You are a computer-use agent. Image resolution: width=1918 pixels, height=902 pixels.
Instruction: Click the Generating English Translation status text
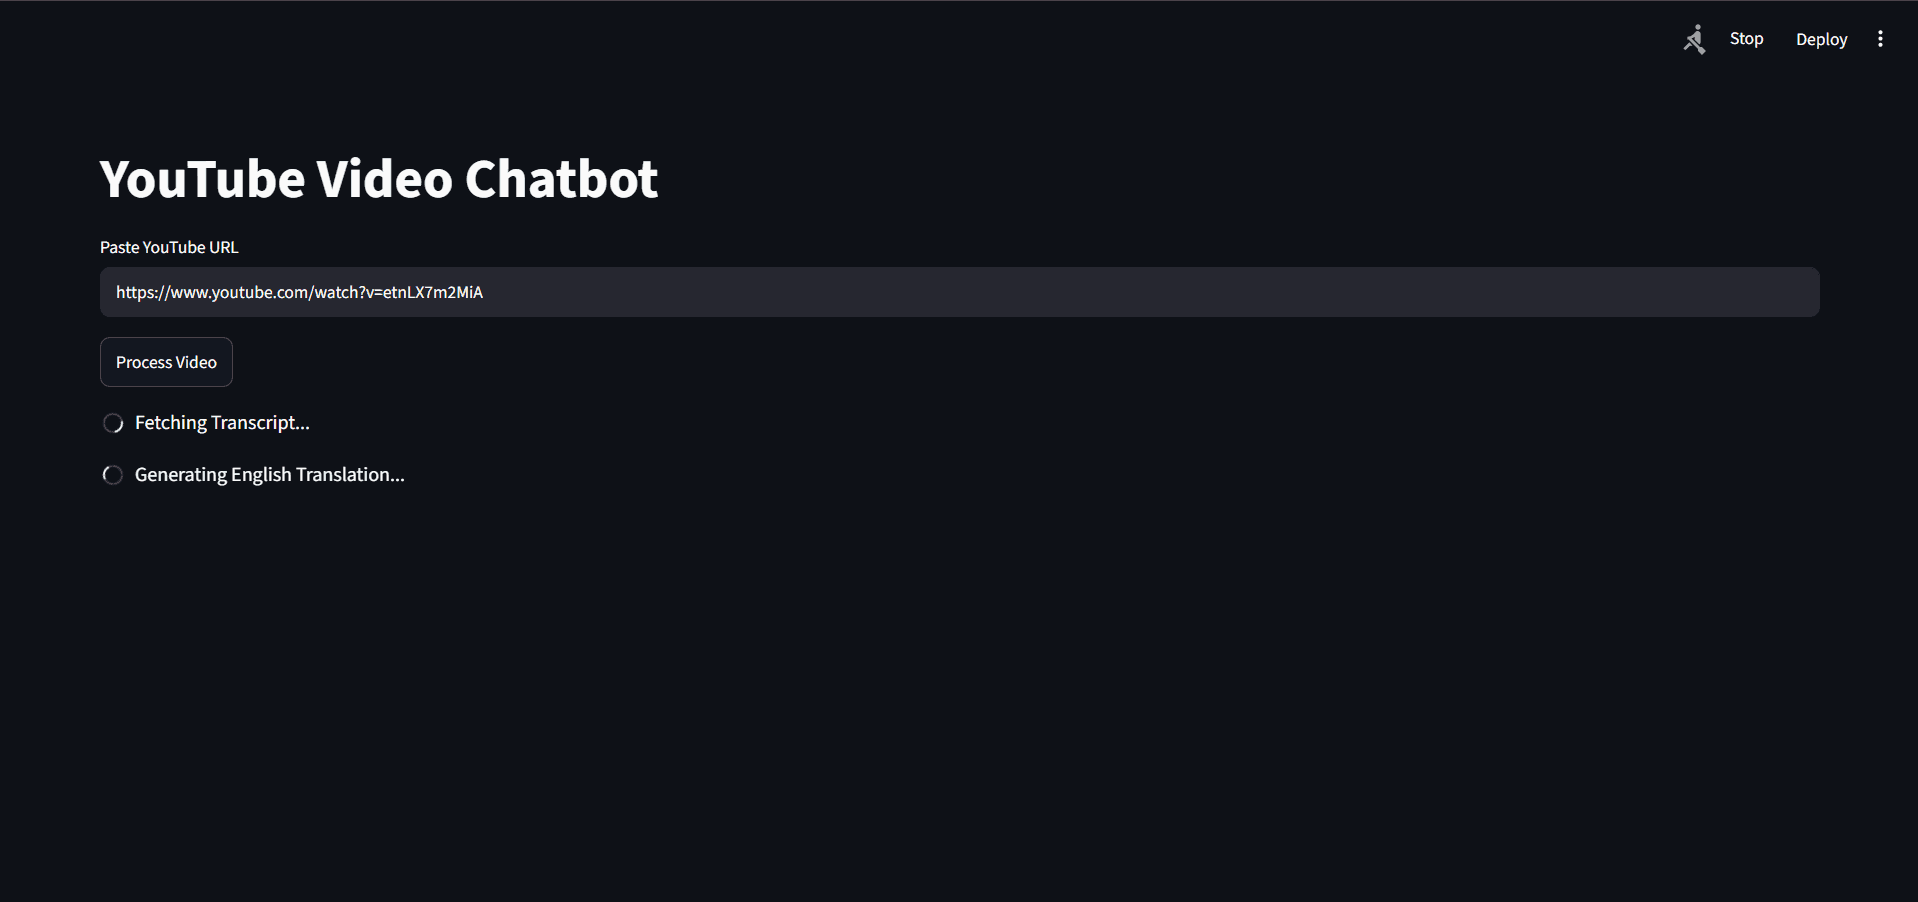[x=269, y=475]
